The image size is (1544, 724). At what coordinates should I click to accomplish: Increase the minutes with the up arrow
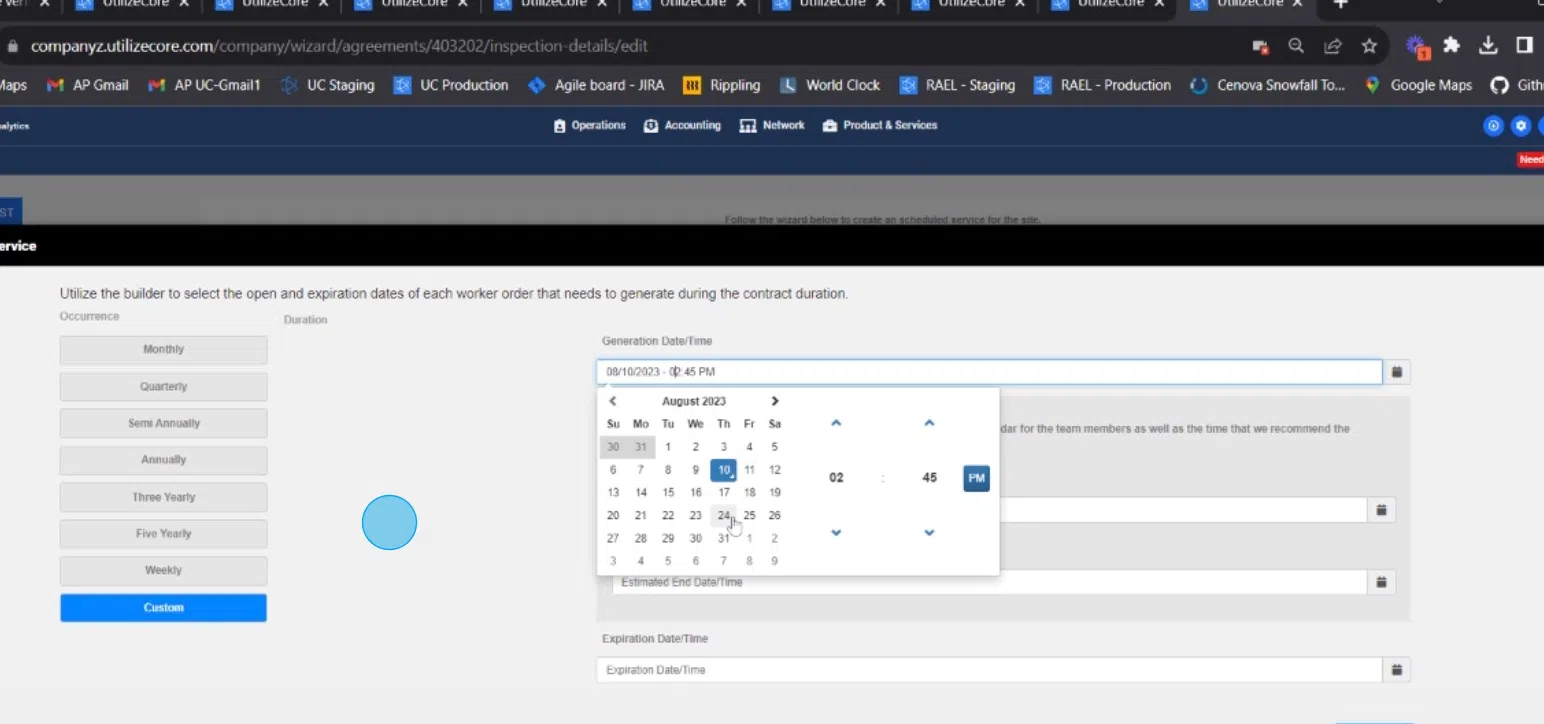tap(929, 423)
